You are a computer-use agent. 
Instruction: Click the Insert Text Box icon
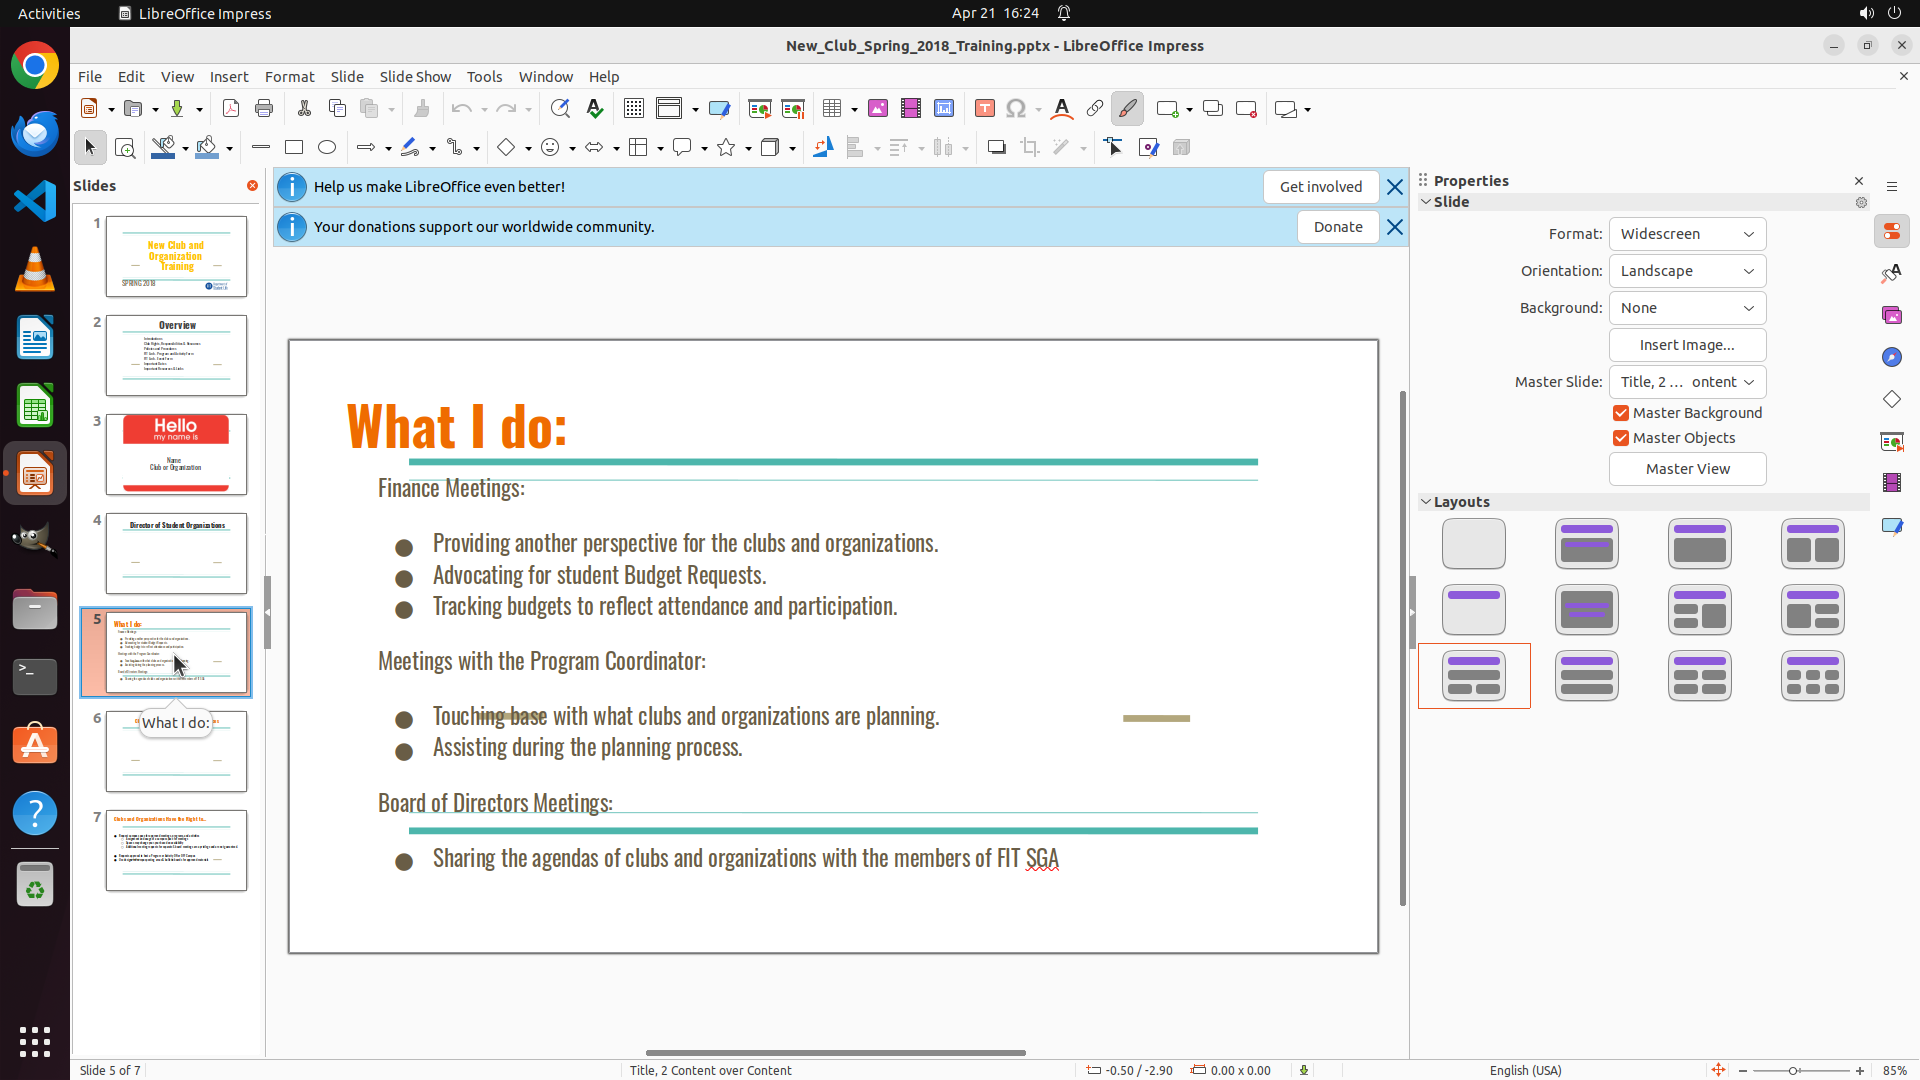(984, 109)
